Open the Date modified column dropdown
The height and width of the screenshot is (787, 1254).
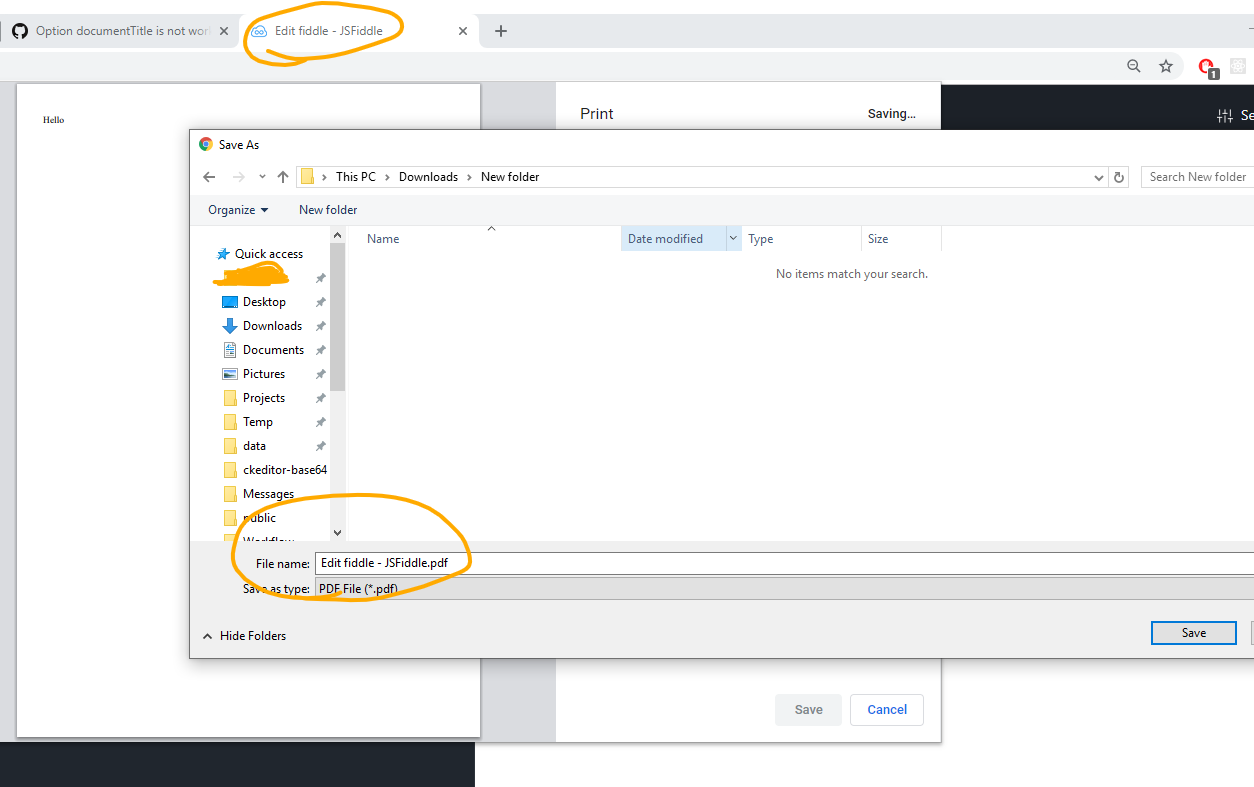(x=733, y=238)
